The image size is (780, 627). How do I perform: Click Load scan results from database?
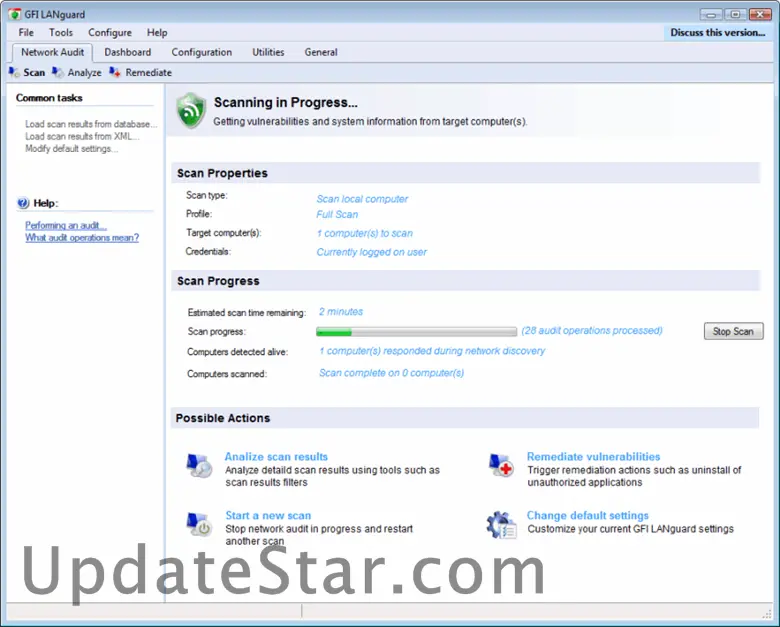coord(91,124)
